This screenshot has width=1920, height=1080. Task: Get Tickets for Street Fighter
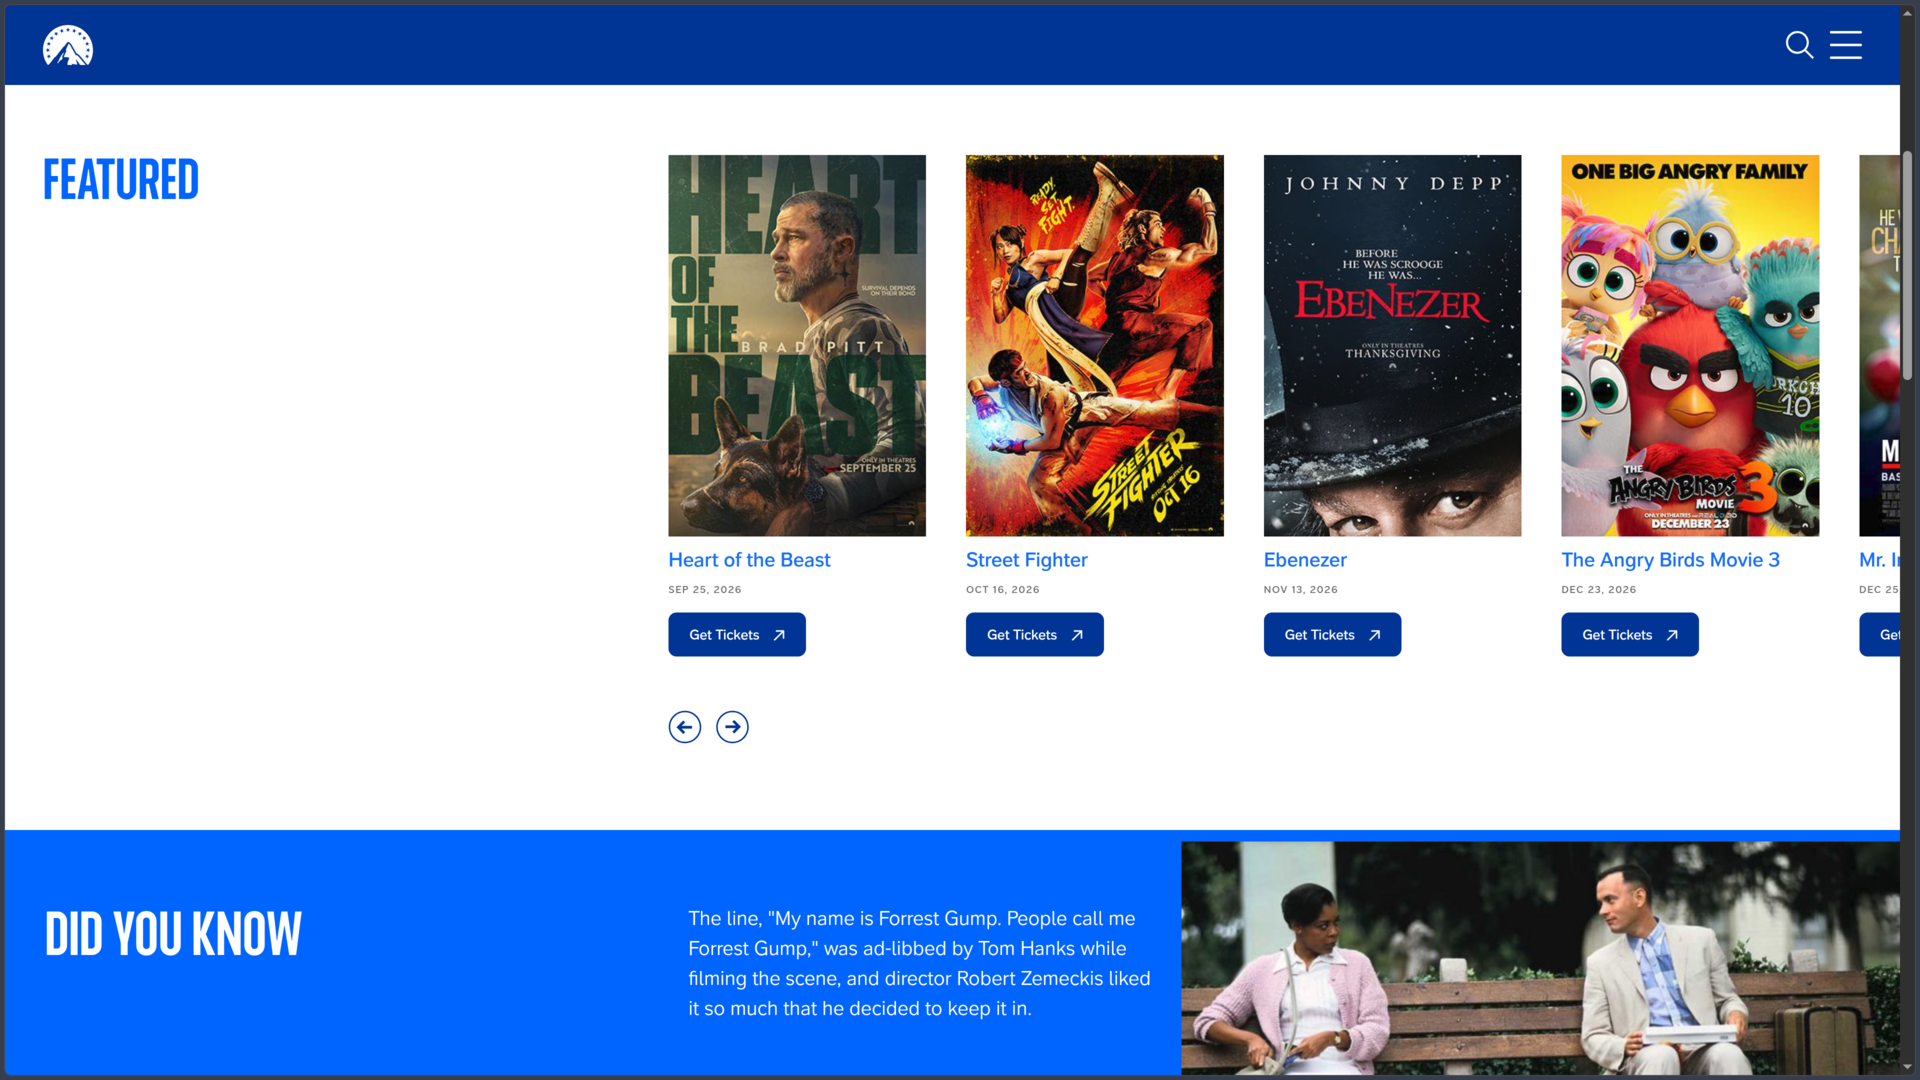point(1035,635)
